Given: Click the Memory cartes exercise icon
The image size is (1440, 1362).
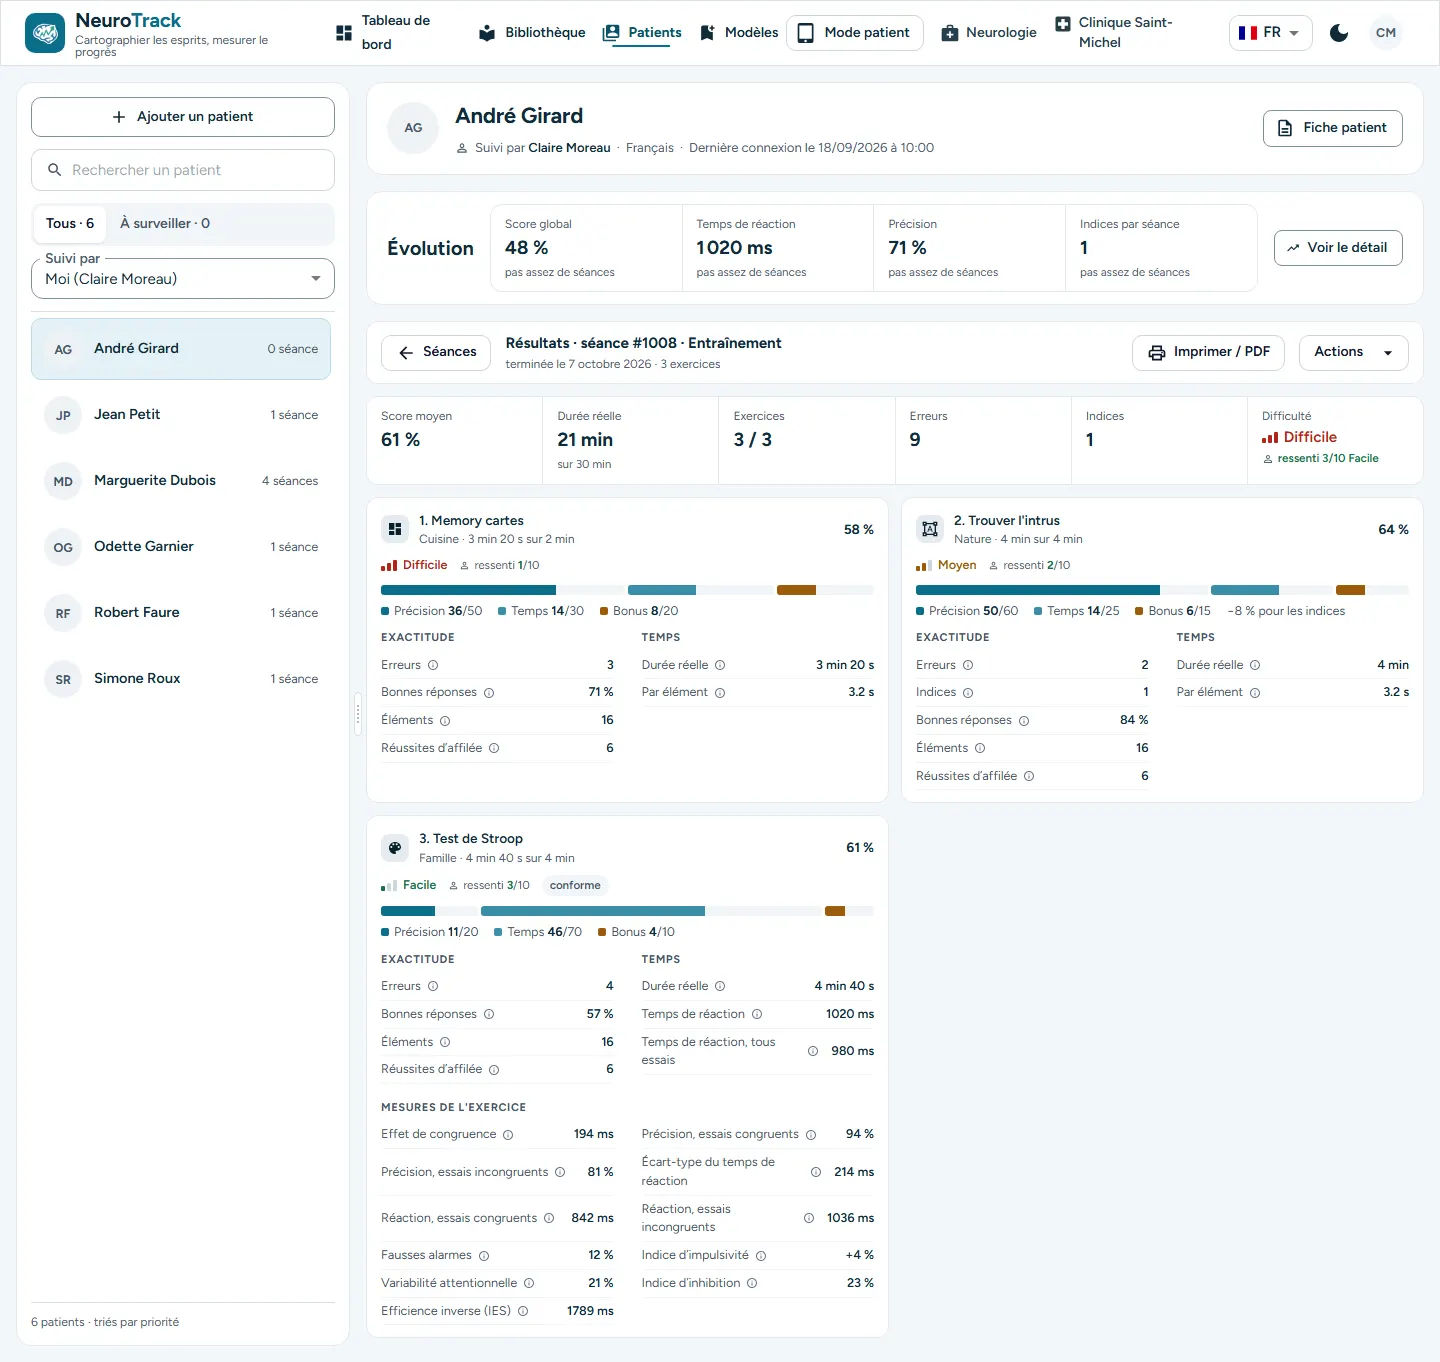Looking at the screenshot, I should coord(395,529).
